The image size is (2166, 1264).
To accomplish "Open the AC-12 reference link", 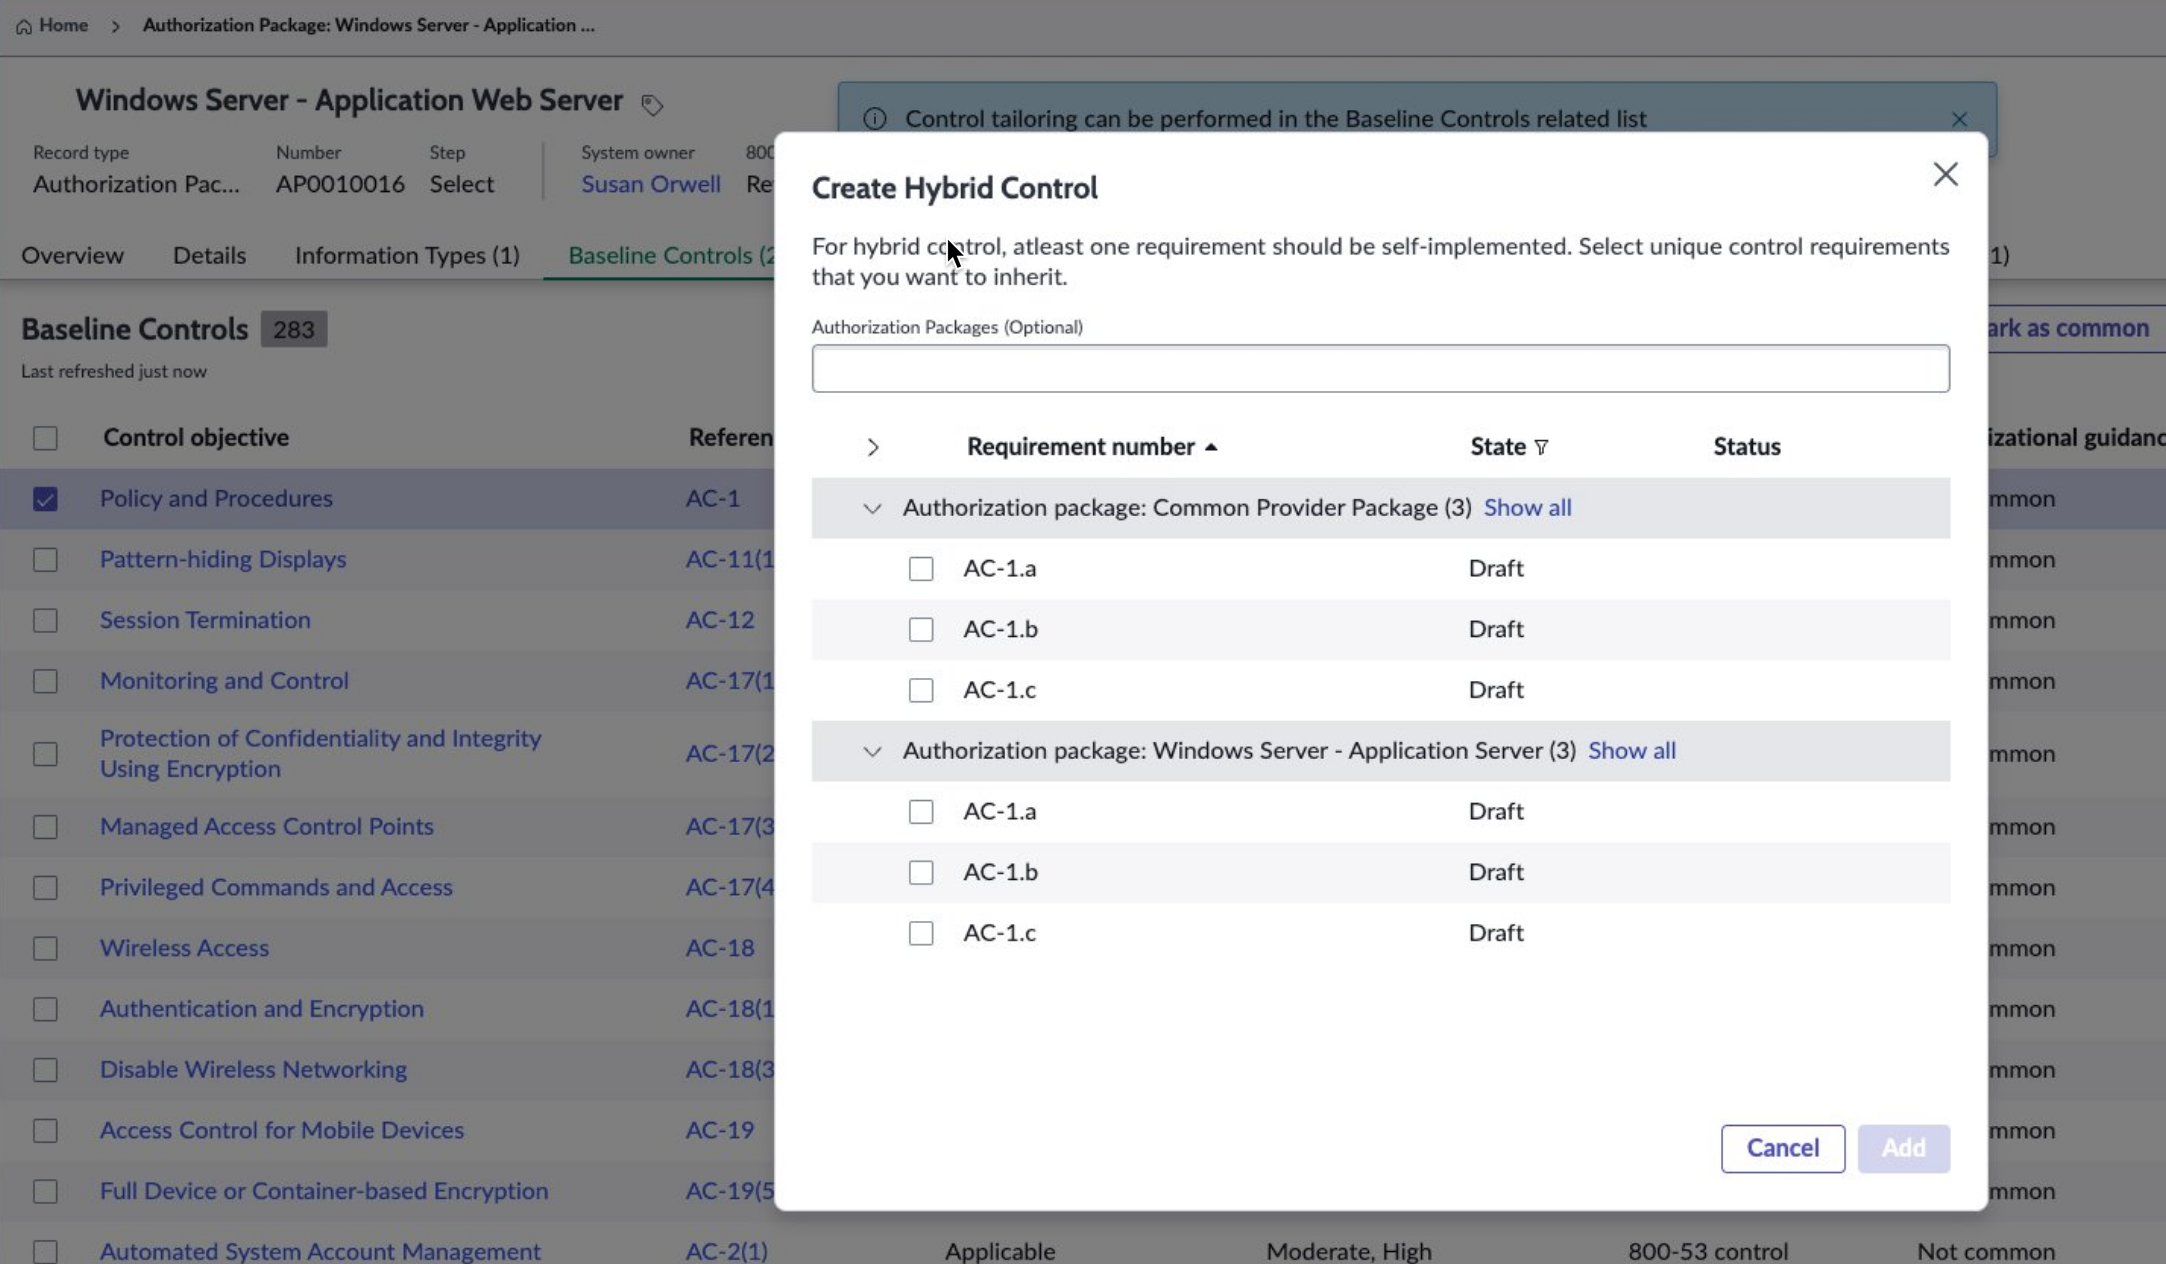I will coord(720,620).
